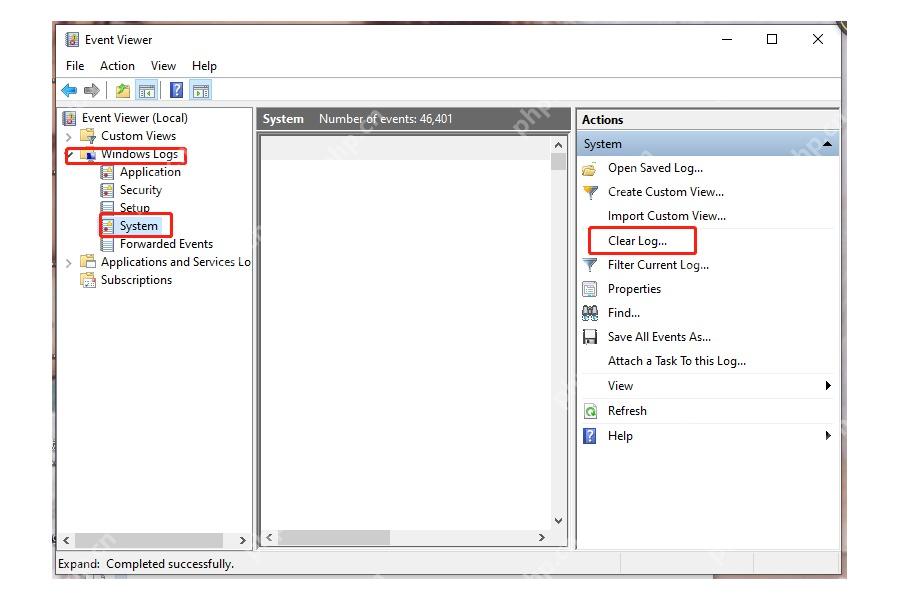The width and height of the screenshot is (900, 600).
Task: Click the Help question mark icon in Actions
Action: 589,436
